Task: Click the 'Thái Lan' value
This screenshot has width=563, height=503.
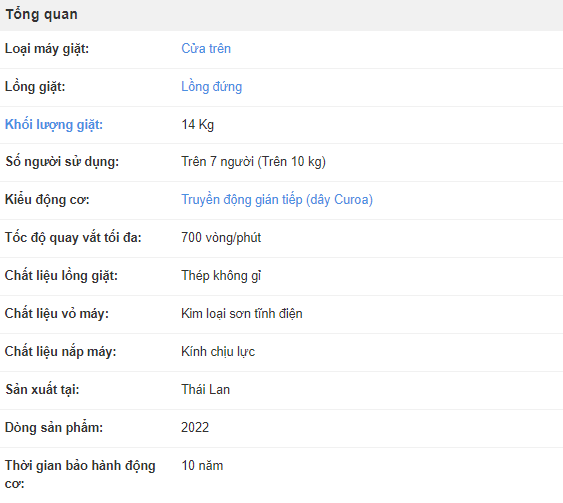Action: (x=205, y=390)
